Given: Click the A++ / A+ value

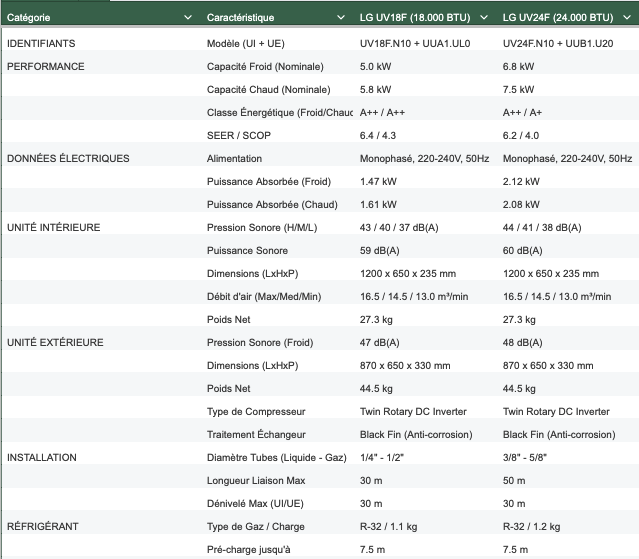Looking at the screenshot, I should click(x=522, y=112).
